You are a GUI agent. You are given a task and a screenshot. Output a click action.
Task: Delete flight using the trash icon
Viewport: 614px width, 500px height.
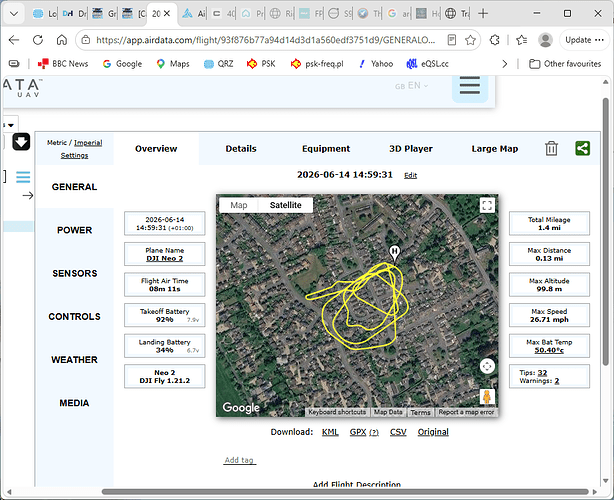[551, 148]
